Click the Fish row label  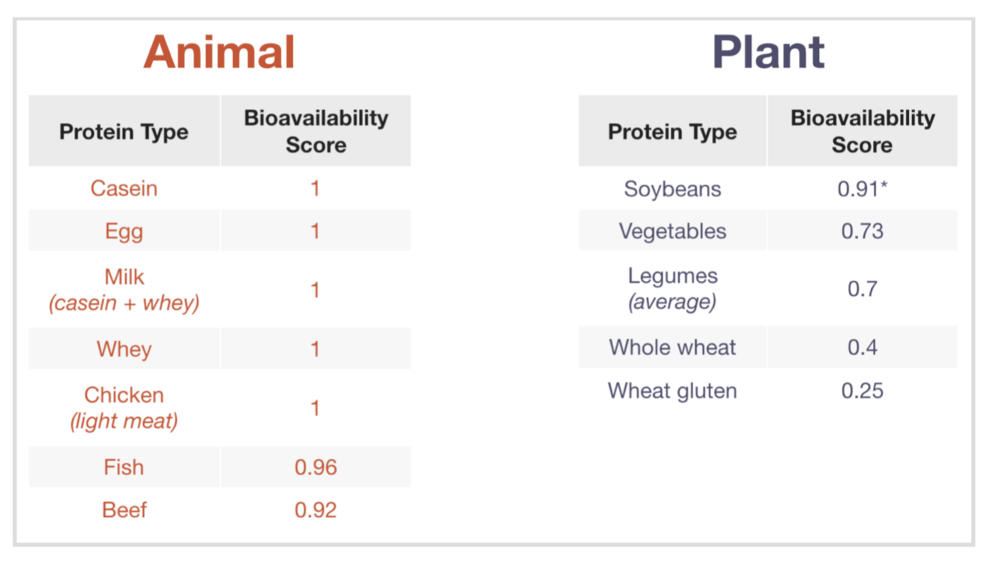tap(124, 467)
